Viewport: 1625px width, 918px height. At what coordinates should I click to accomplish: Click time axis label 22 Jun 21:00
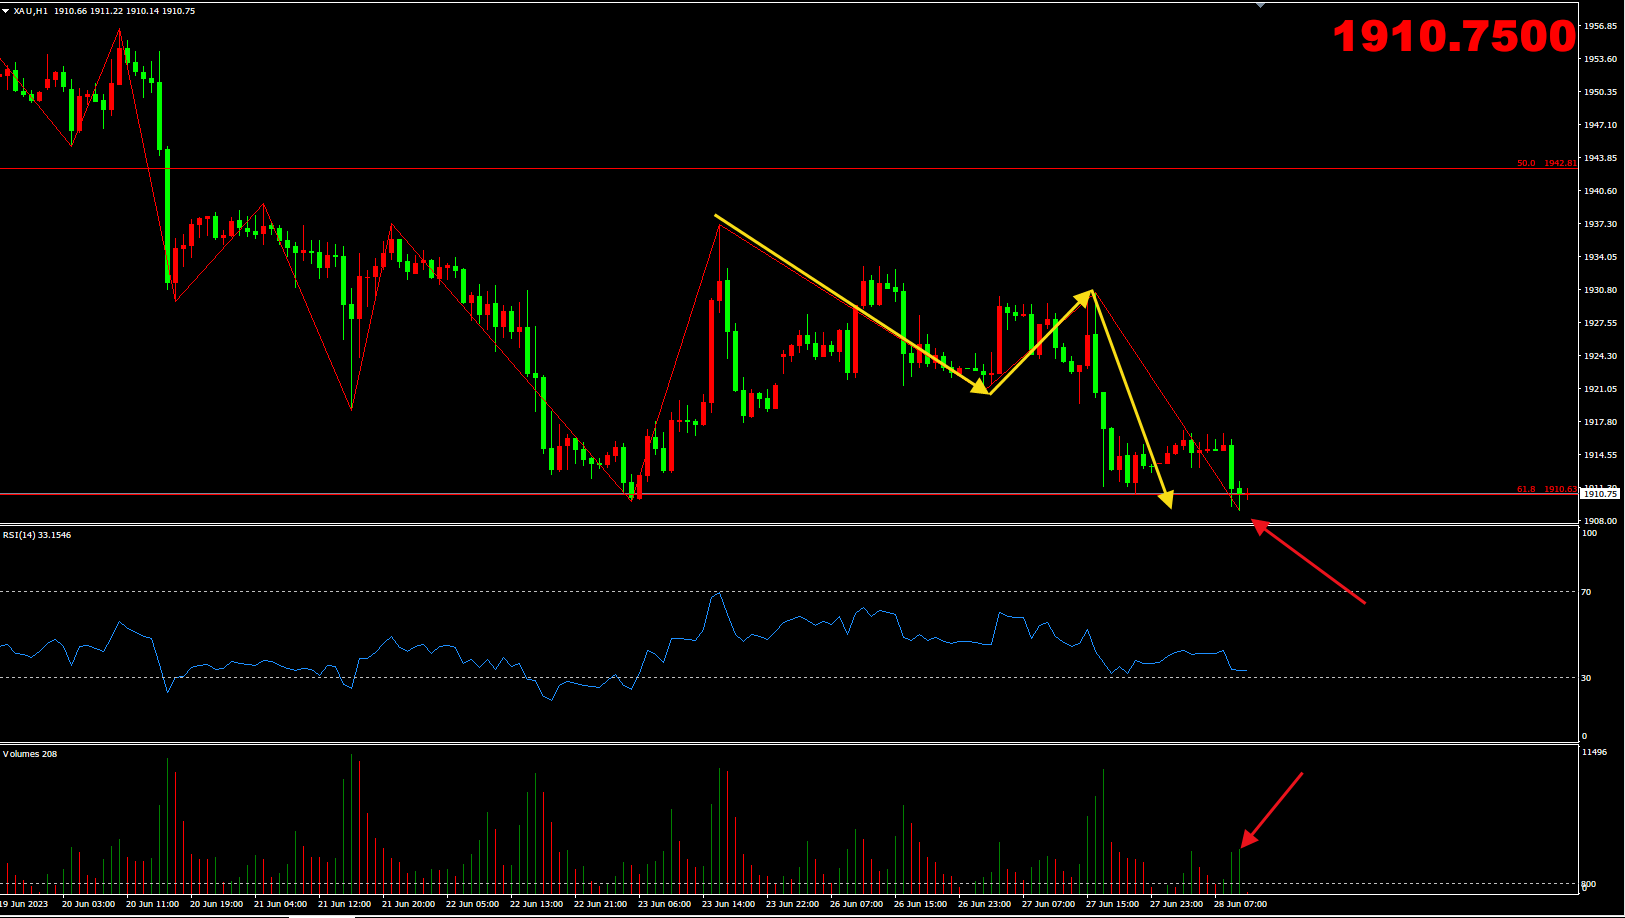600,904
